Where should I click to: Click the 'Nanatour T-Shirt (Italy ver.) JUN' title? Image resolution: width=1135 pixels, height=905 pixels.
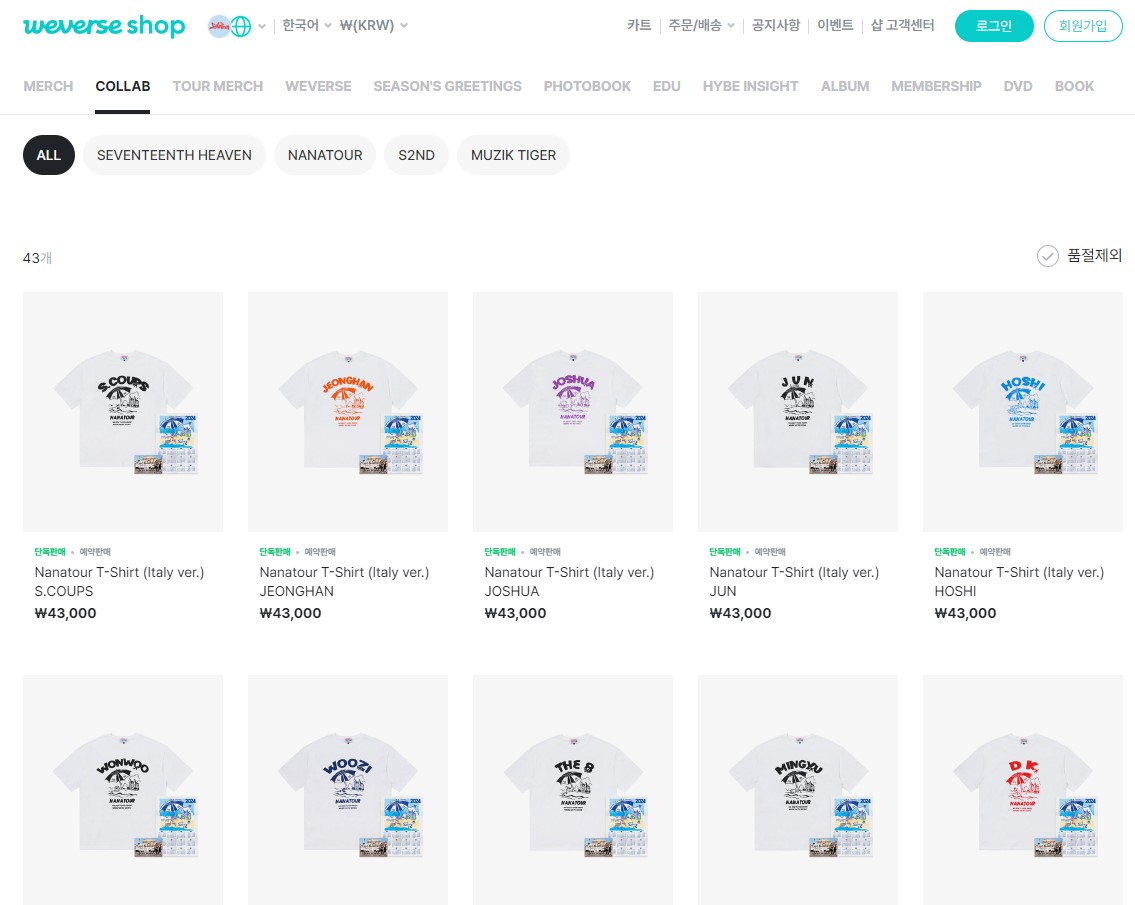coord(794,581)
